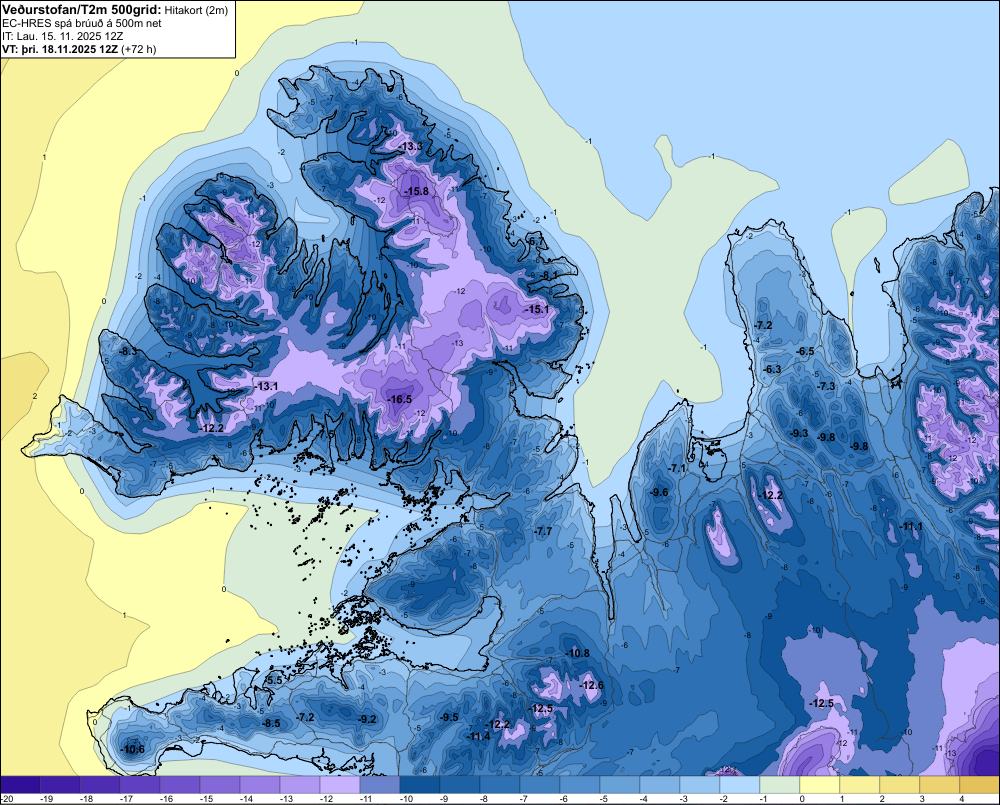Screen dimensions: 1000x805
Task: Click the -10.6 temperature label
Action: (x=133, y=750)
